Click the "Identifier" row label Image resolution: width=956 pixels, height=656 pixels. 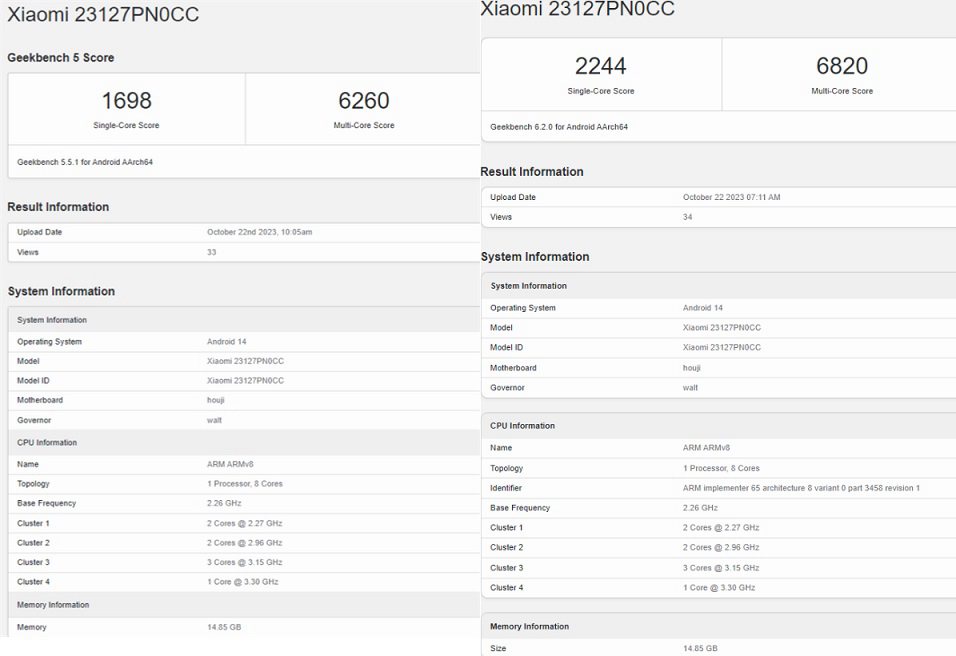click(506, 488)
